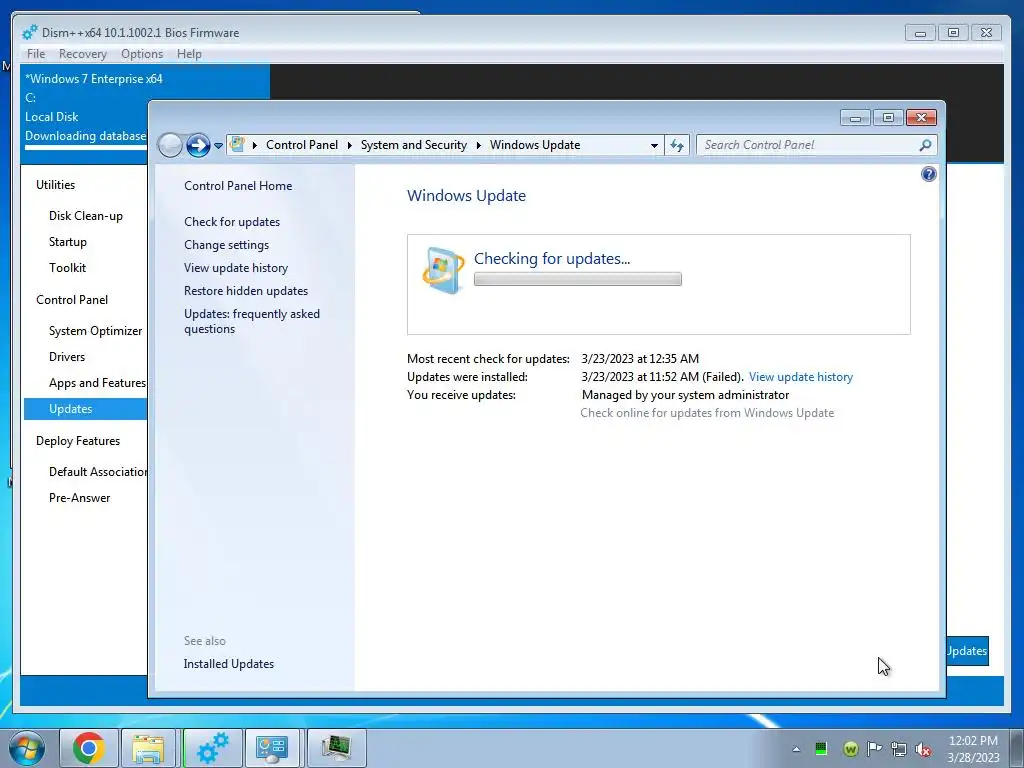
Task: Minimize the Windows Update window
Action: tap(856, 118)
